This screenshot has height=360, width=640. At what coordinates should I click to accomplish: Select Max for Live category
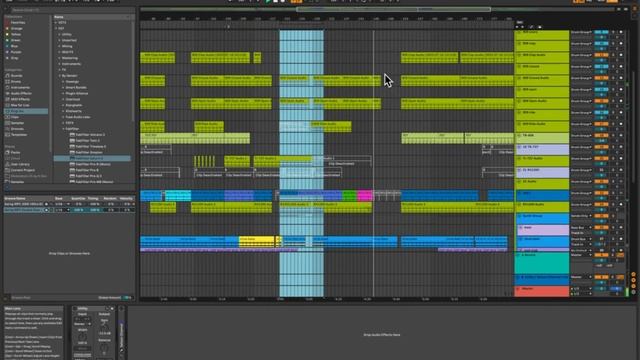tap(20, 105)
